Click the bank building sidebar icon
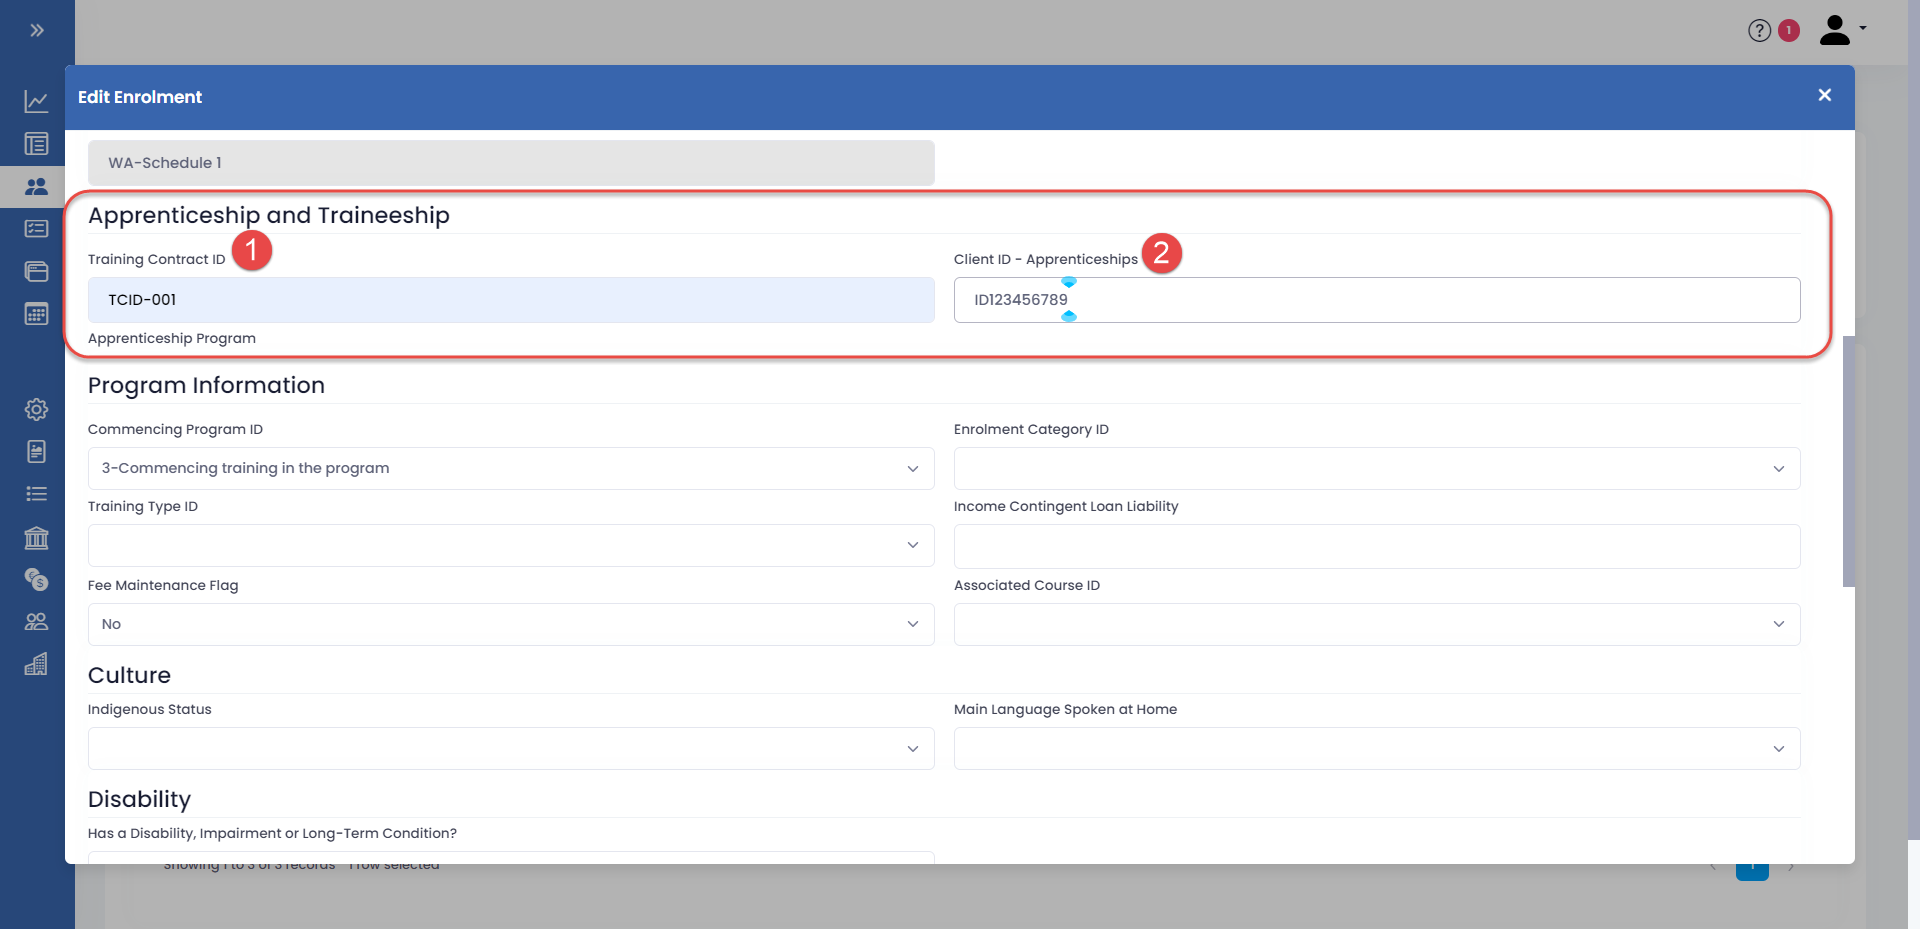The width and height of the screenshot is (1920, 929). point(36,538)
